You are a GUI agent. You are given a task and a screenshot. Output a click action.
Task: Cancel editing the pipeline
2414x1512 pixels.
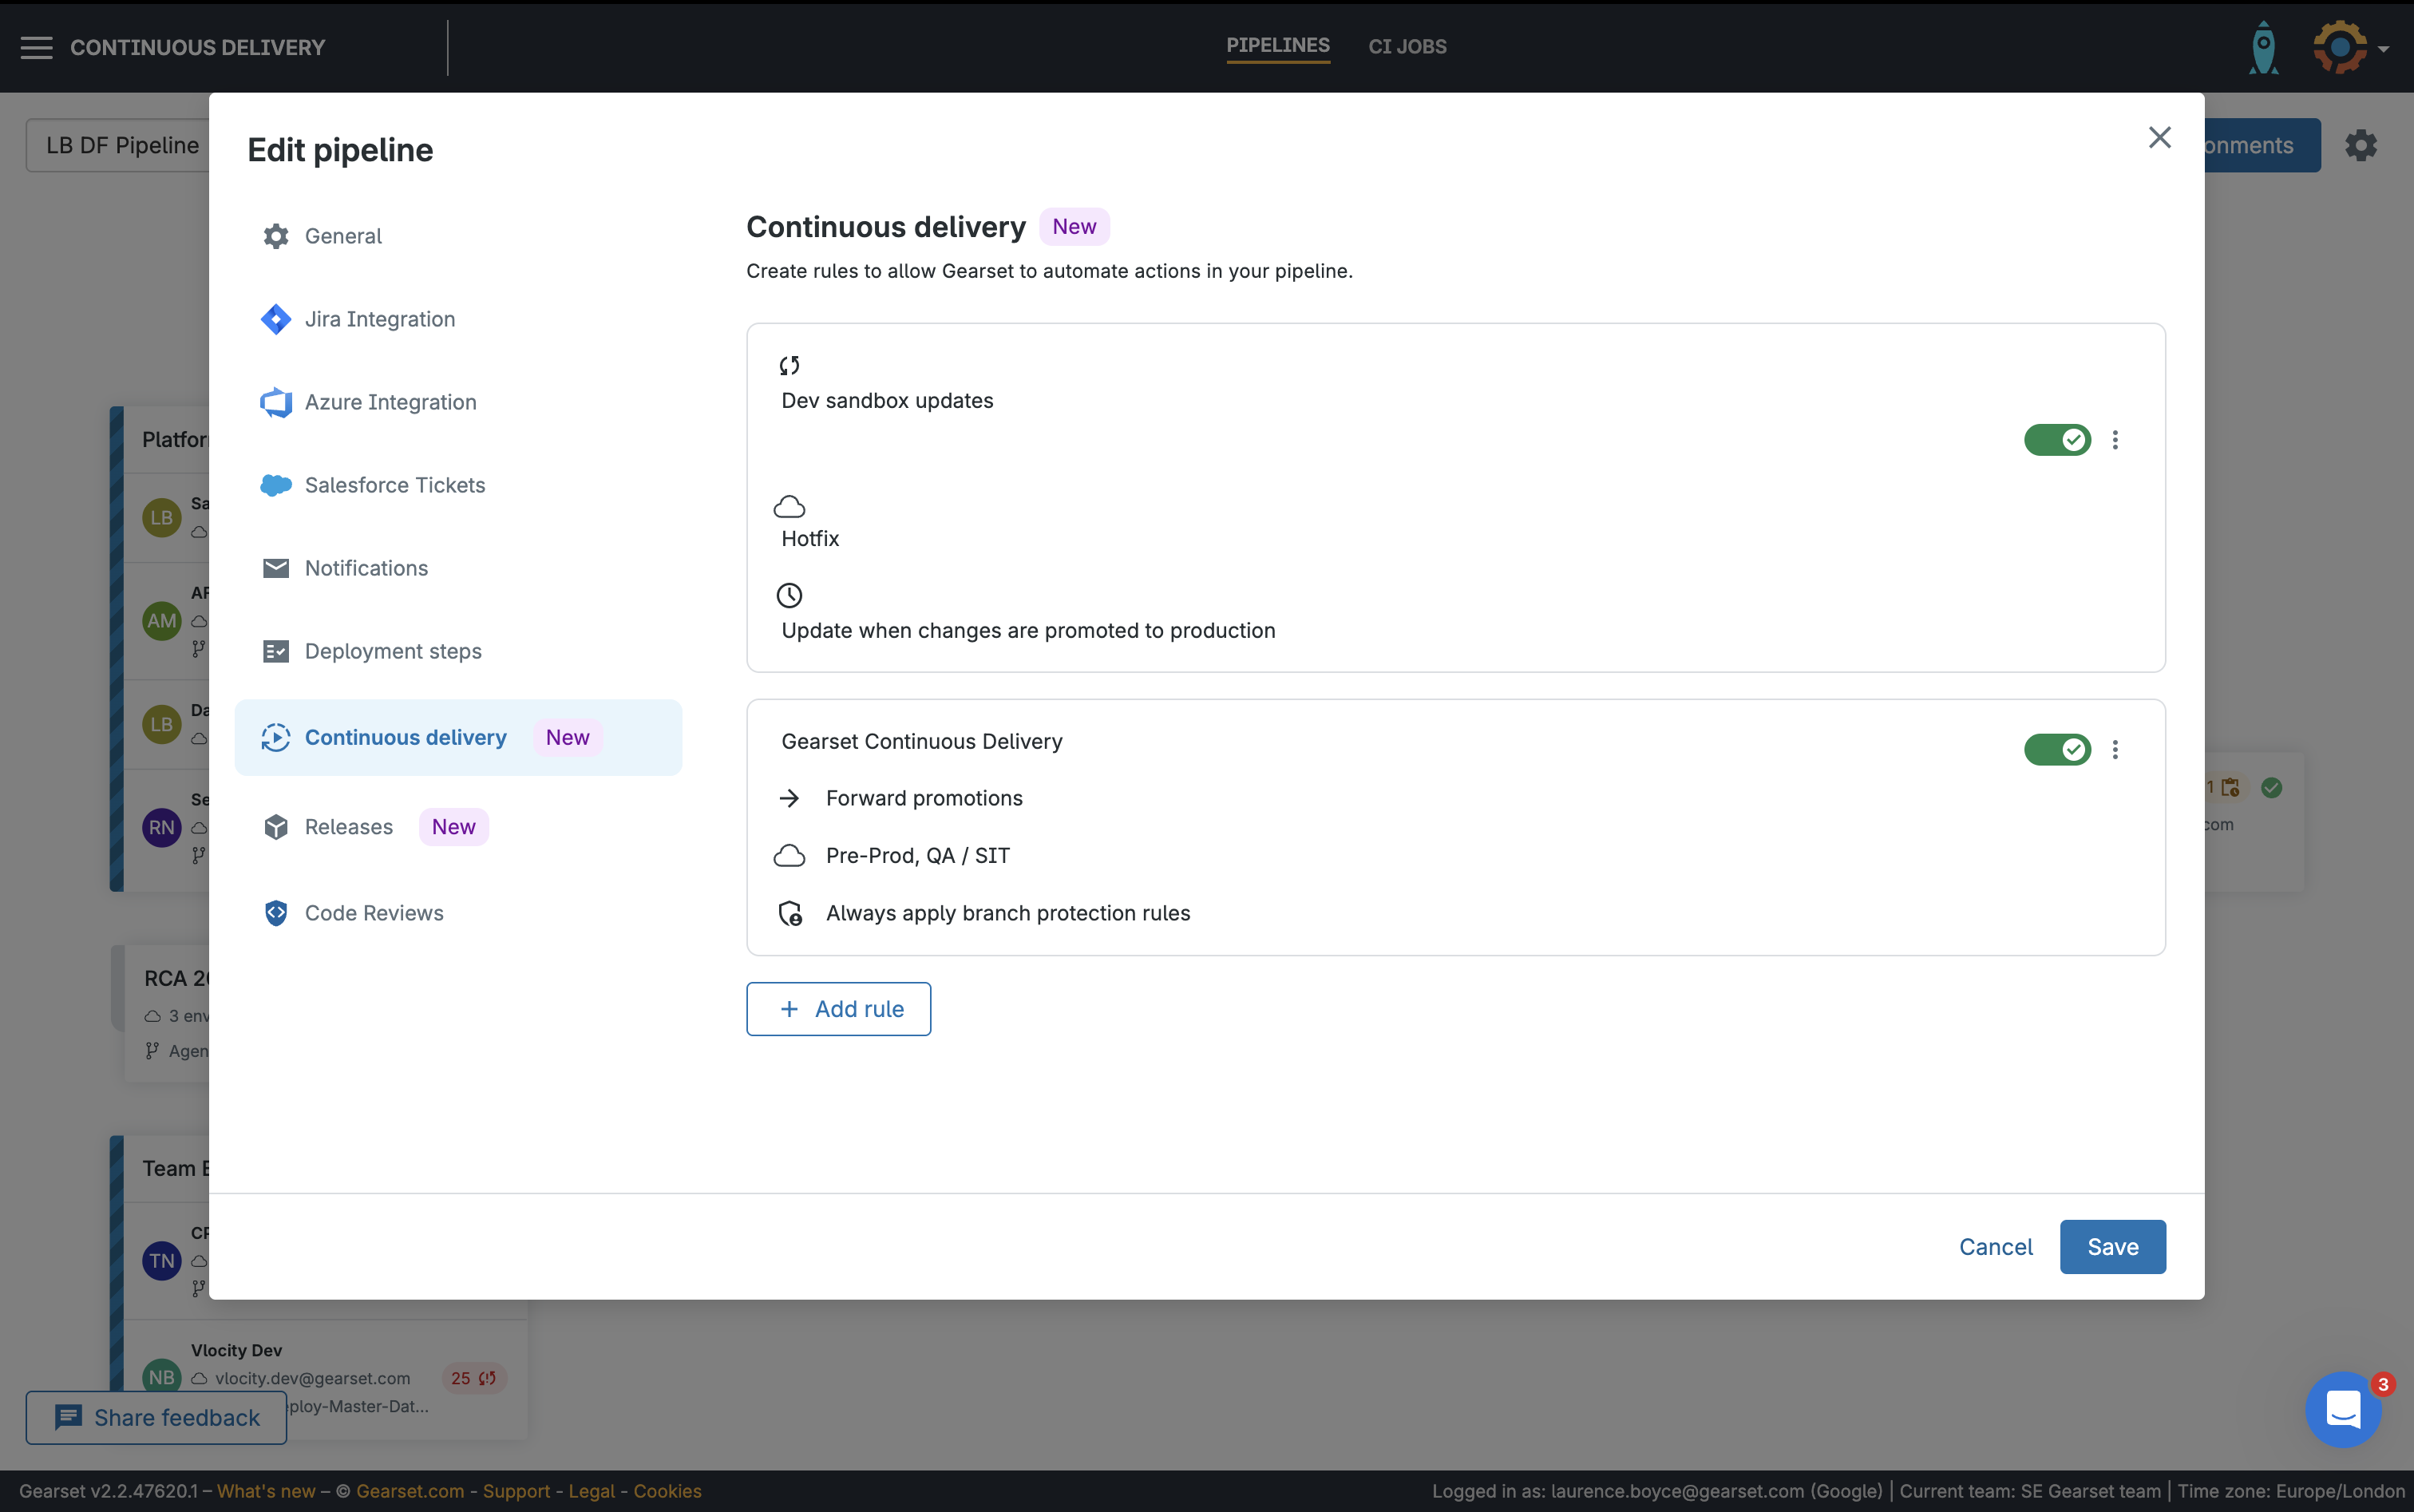[1995, 1247]
